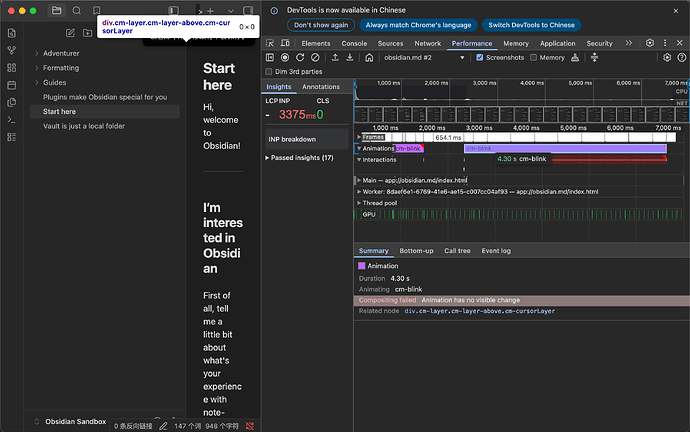The image size is (690, 432).
Task: Expand the Worker track
Action: [x=359, y=192]
